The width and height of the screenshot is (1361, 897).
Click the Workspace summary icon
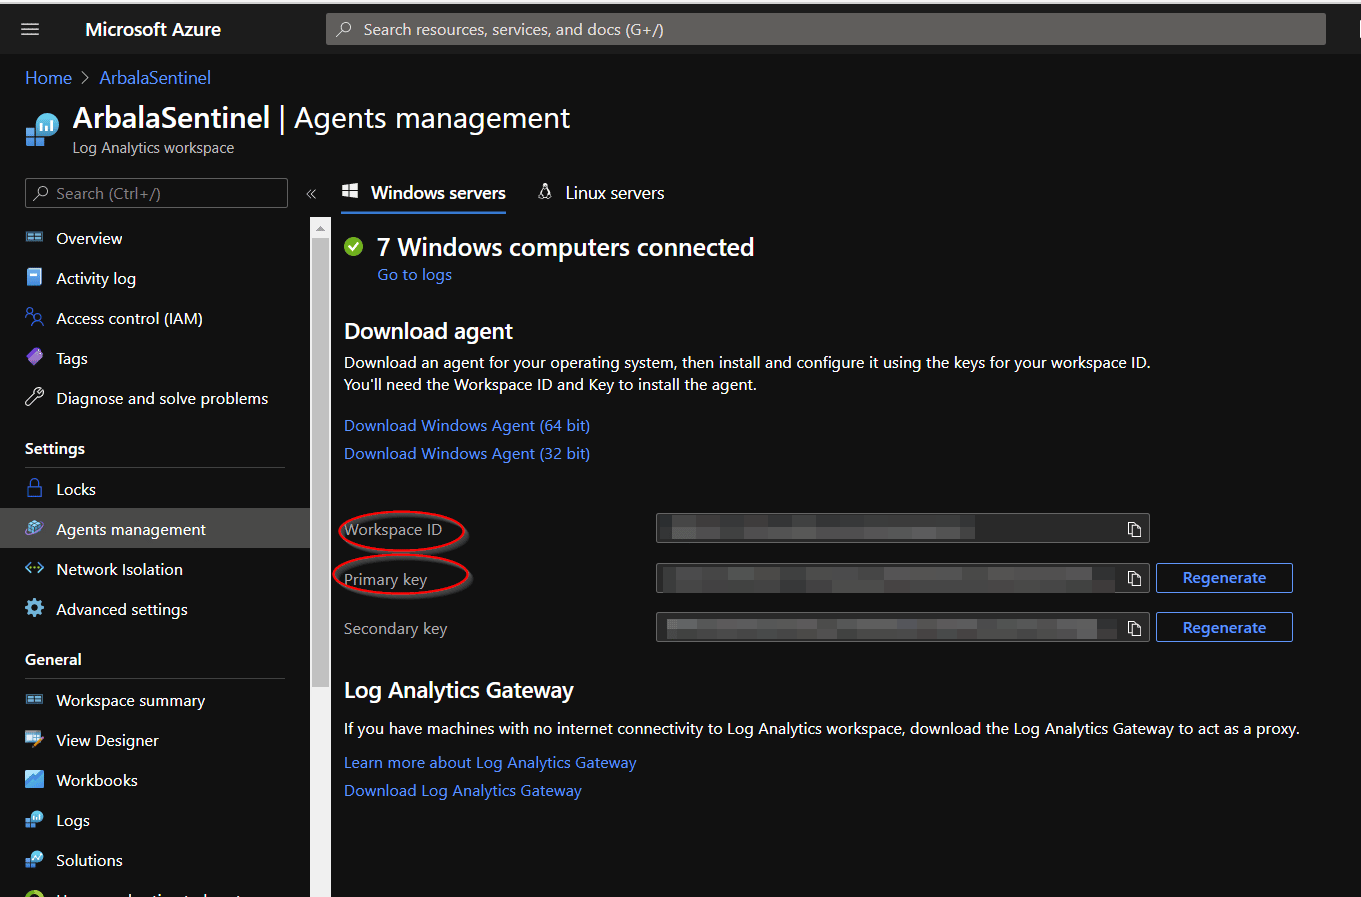pyautogui.click(x=34, y=699)
